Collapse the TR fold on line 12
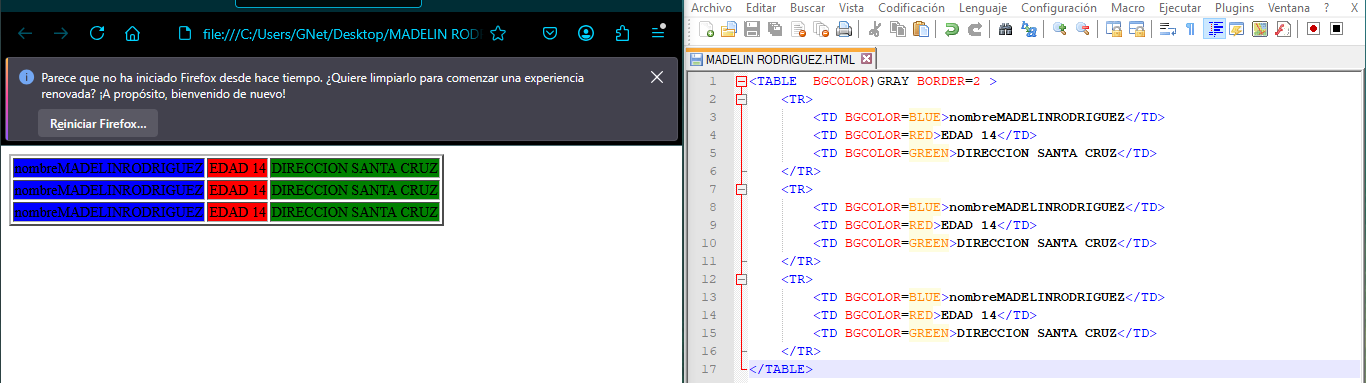The height and width of the screenshot is (383, 1366). pyautogui.click(x=741, y=279)
